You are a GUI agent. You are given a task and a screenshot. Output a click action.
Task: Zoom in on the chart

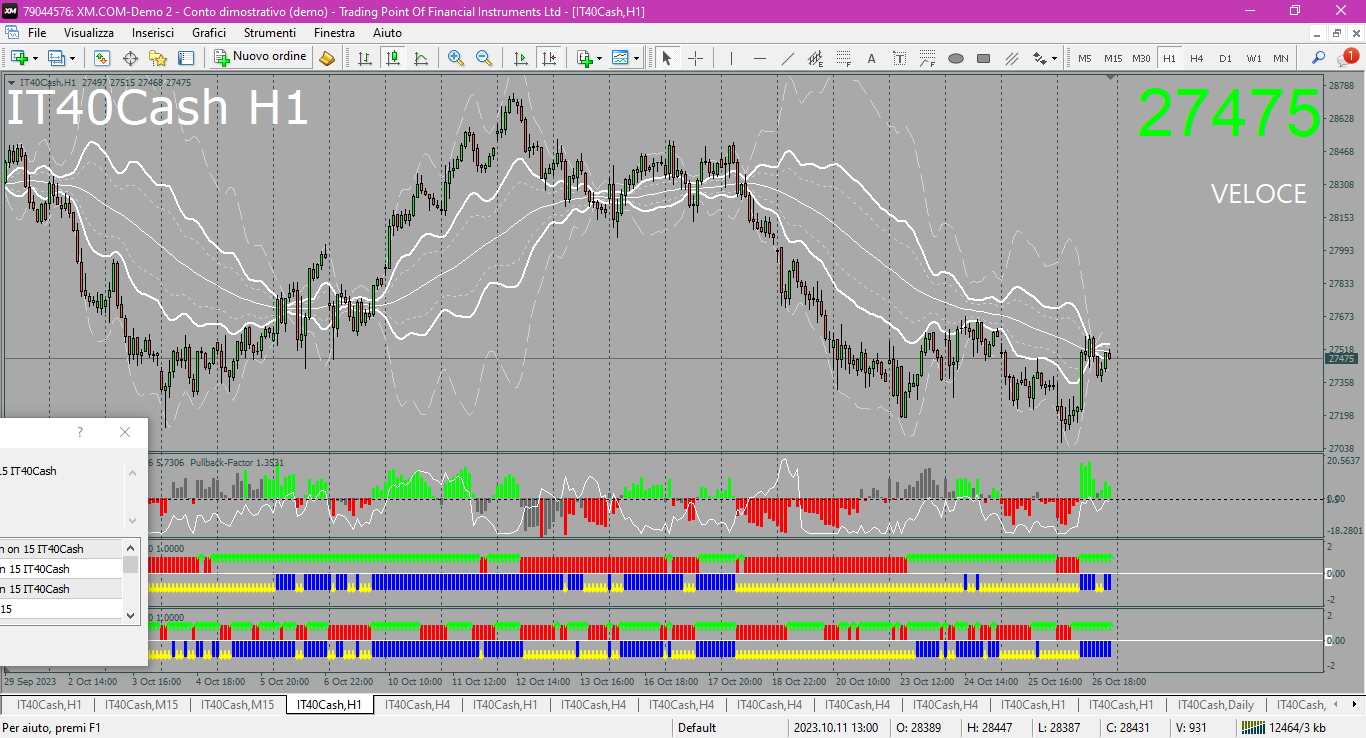(456, 58)
